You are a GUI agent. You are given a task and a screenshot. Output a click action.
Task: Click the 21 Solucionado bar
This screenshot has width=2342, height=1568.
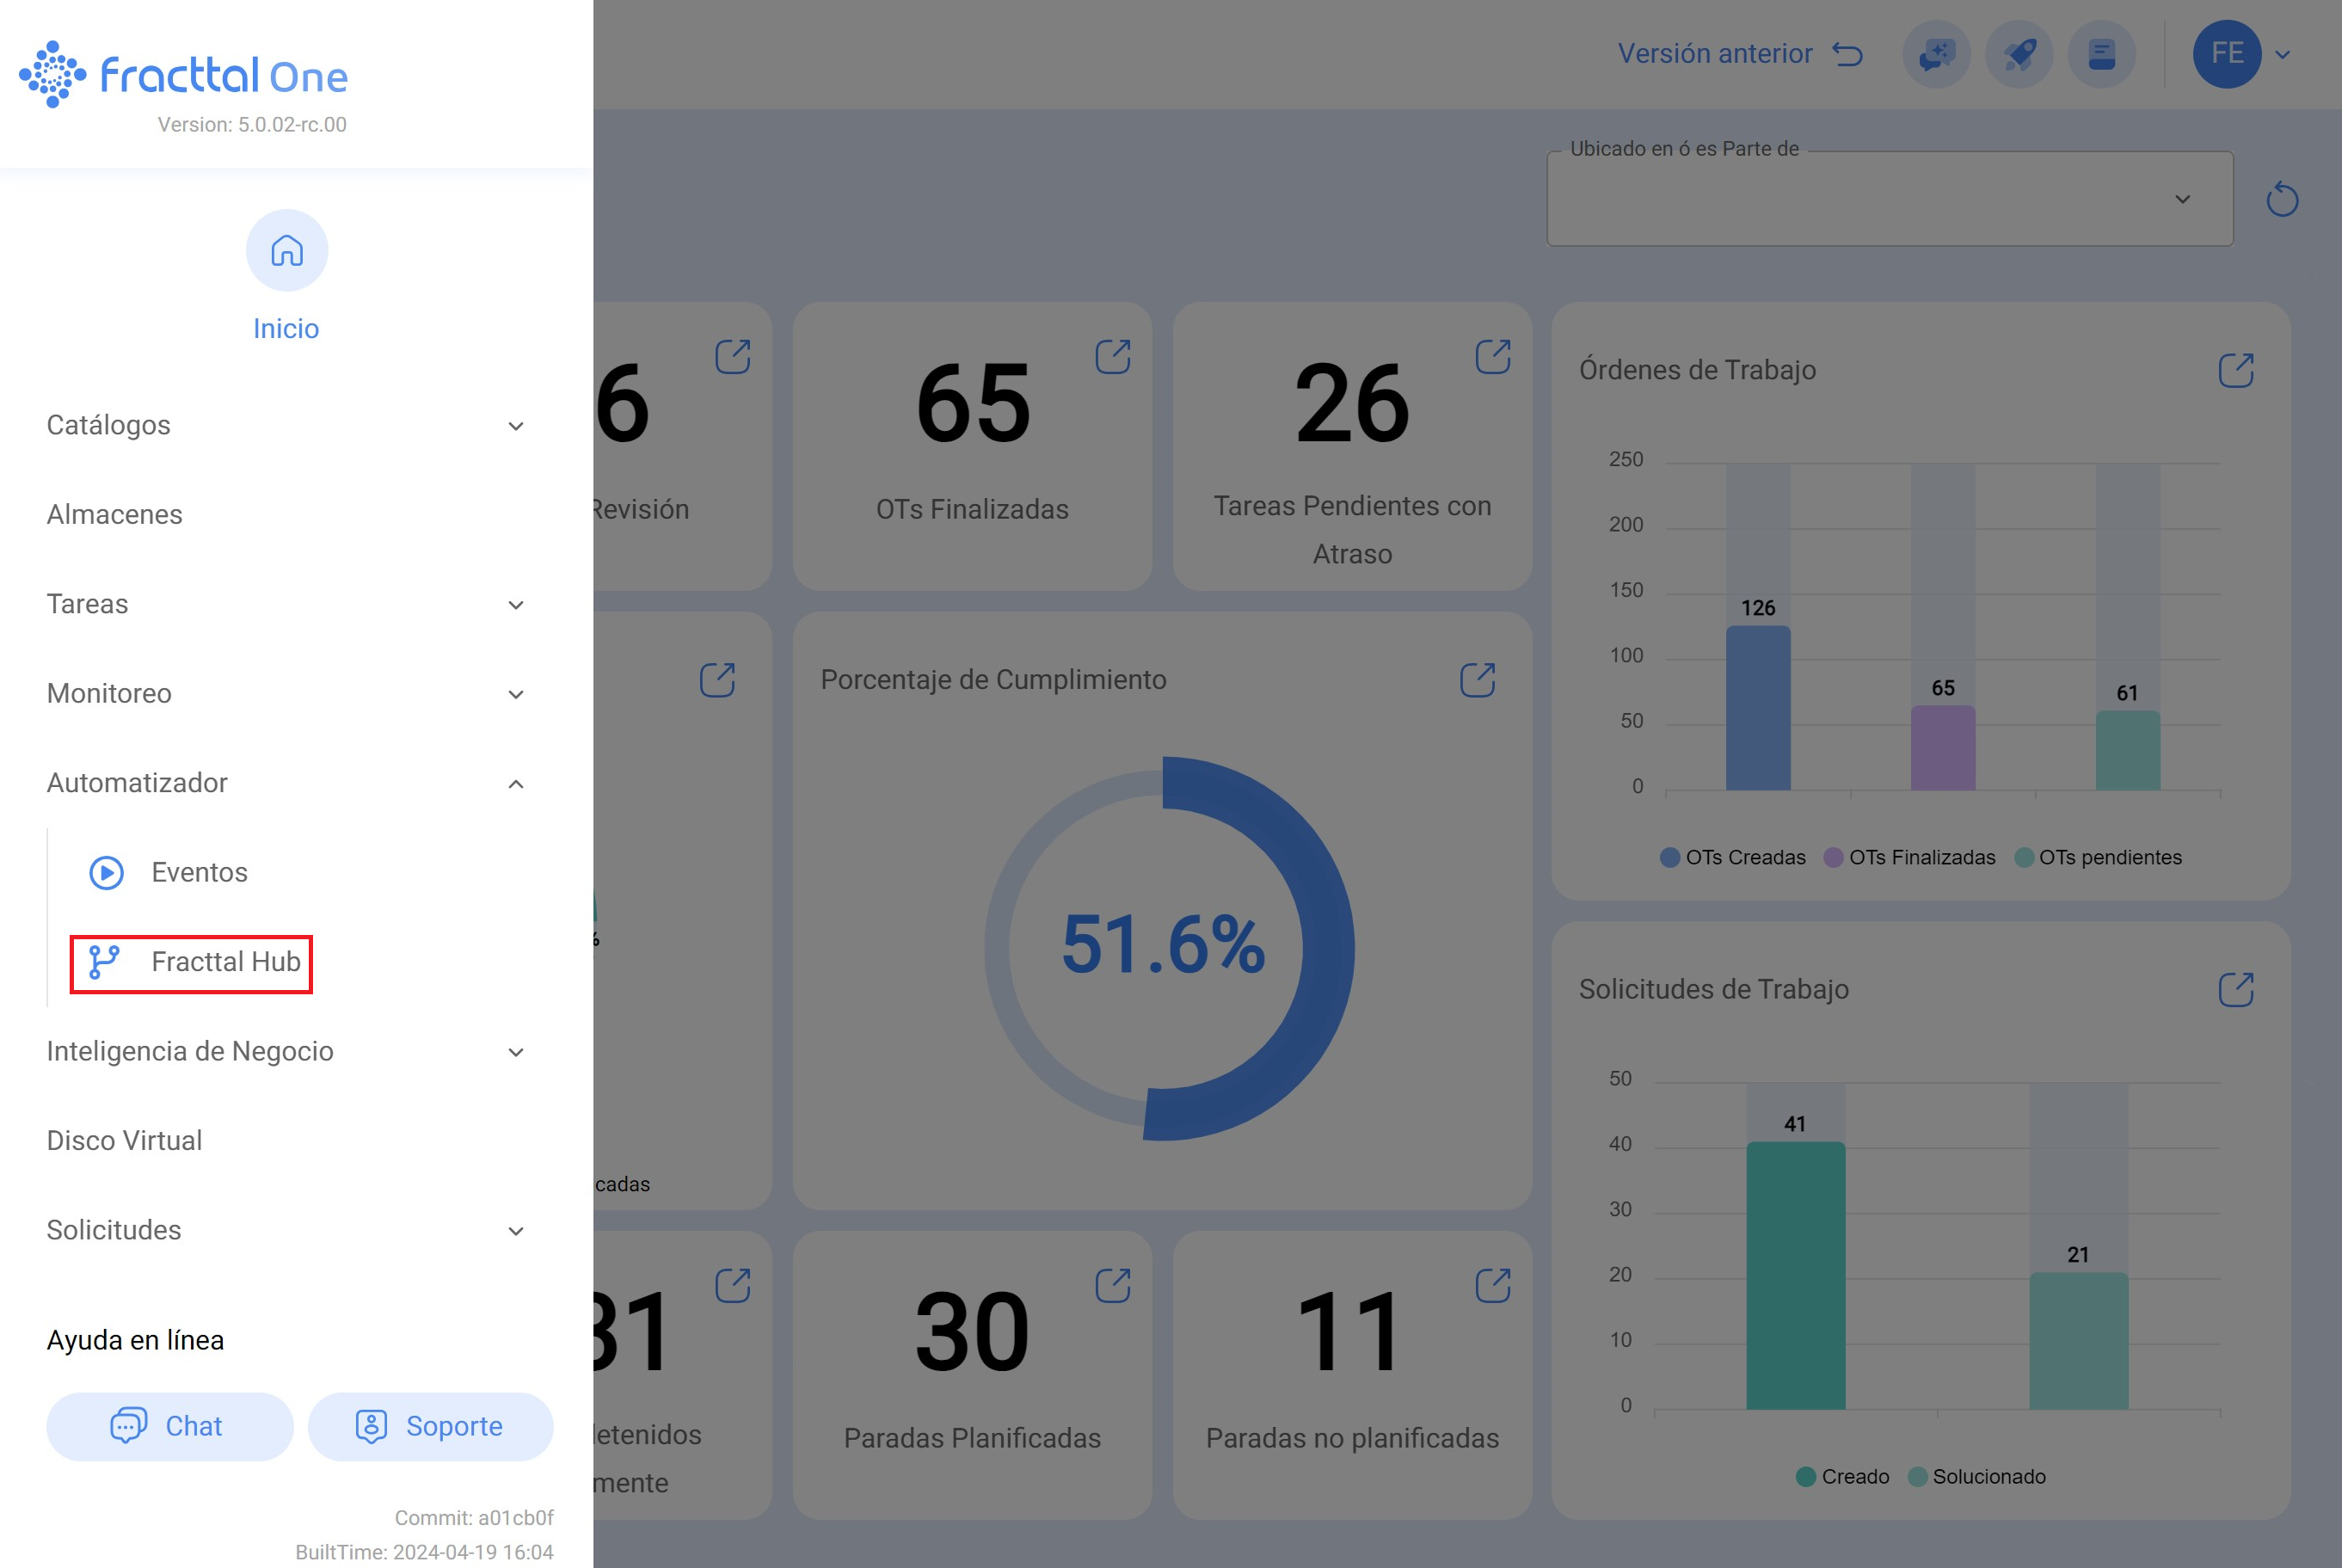tap(2079, 1341)
